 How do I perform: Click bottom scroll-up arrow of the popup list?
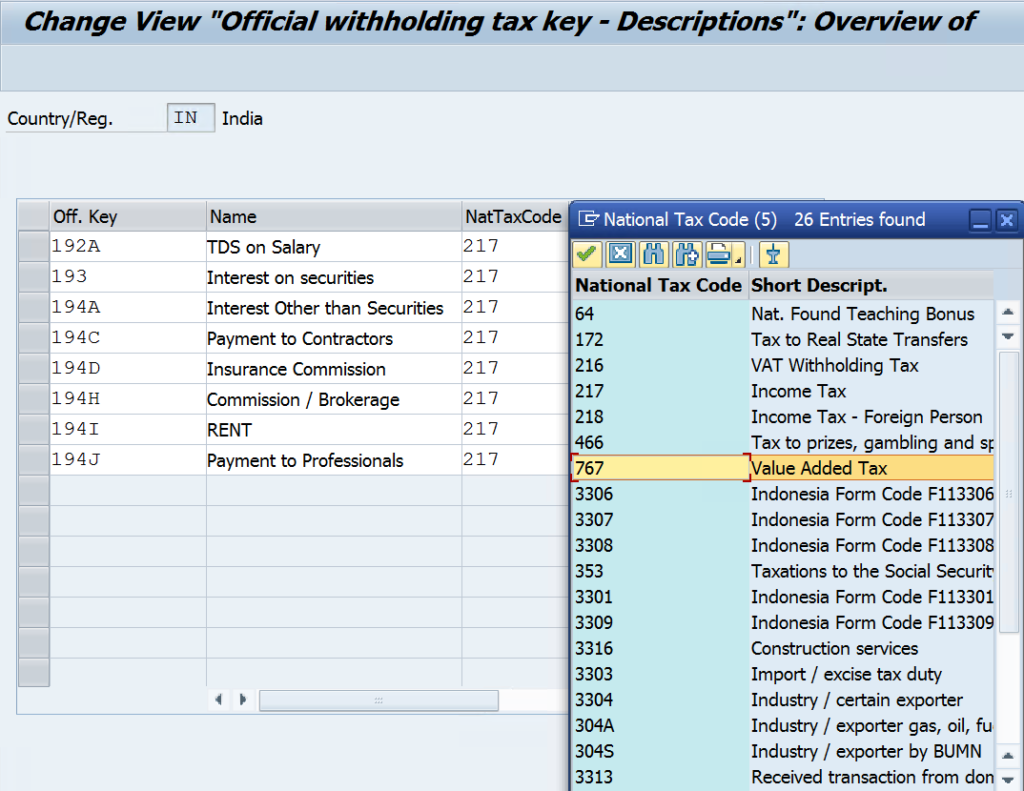1008,755
